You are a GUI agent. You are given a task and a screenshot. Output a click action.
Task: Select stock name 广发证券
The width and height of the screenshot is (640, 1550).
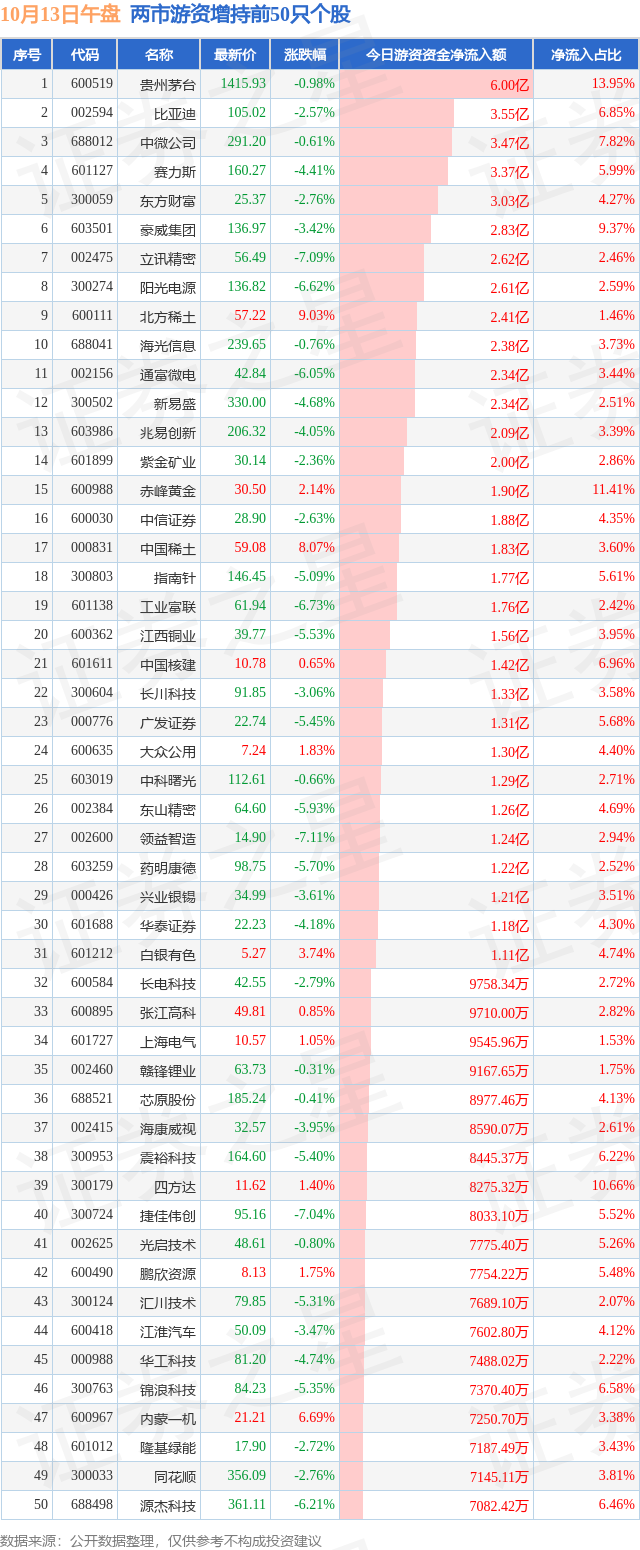coord(168,722)
